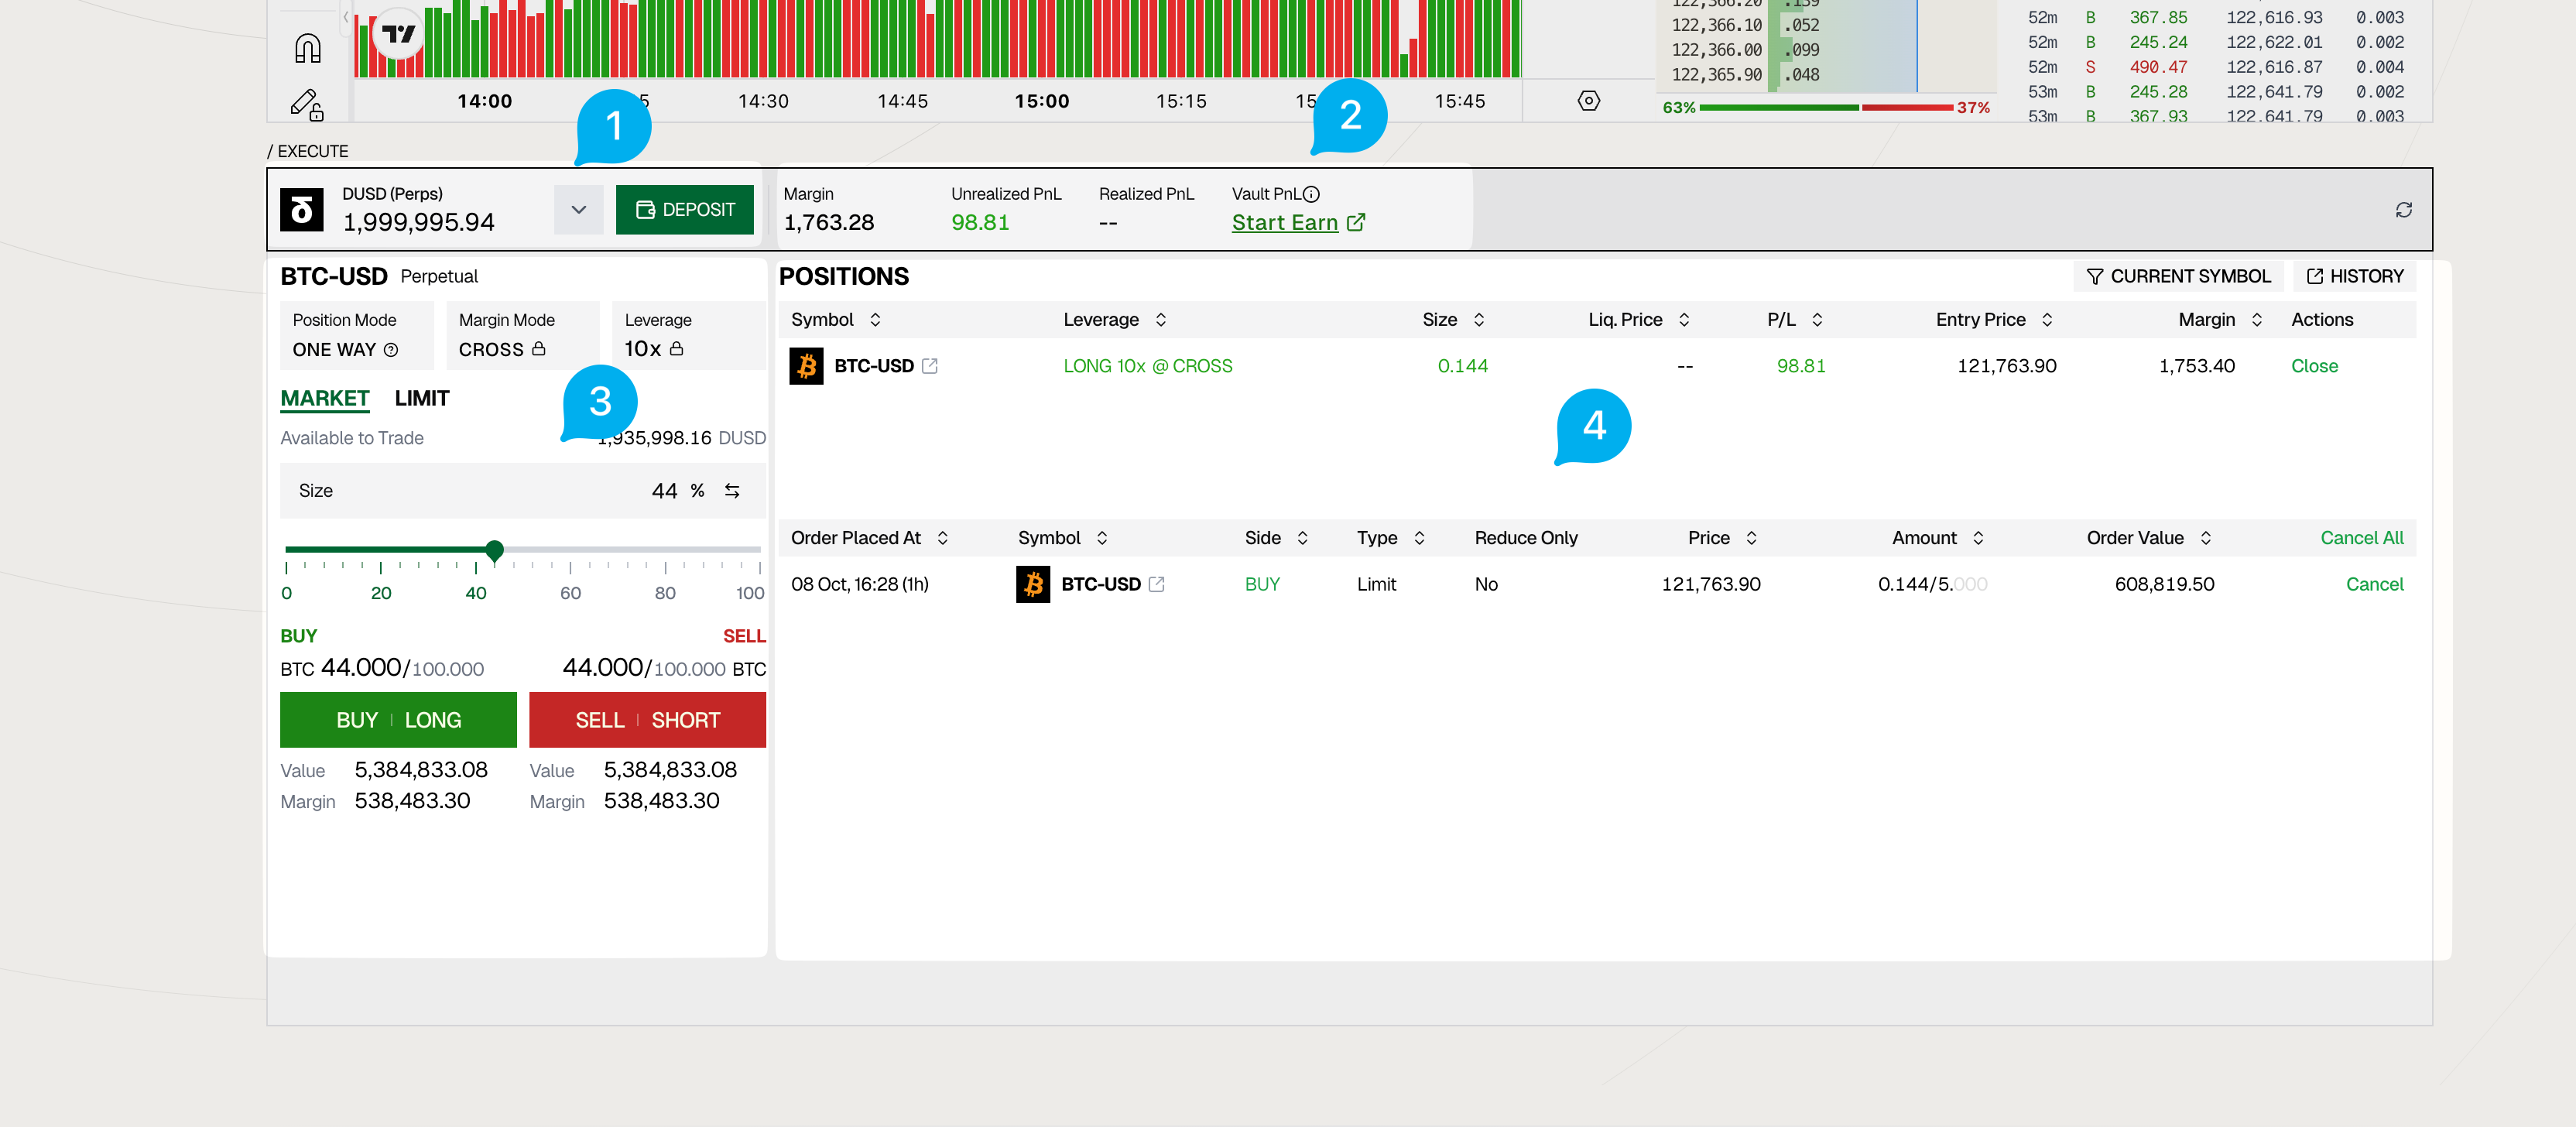Image resolution: width=2576 pixels, height=1127 pixels.
Task: Swap size unit with arrows icon
Action: (732, 491)
